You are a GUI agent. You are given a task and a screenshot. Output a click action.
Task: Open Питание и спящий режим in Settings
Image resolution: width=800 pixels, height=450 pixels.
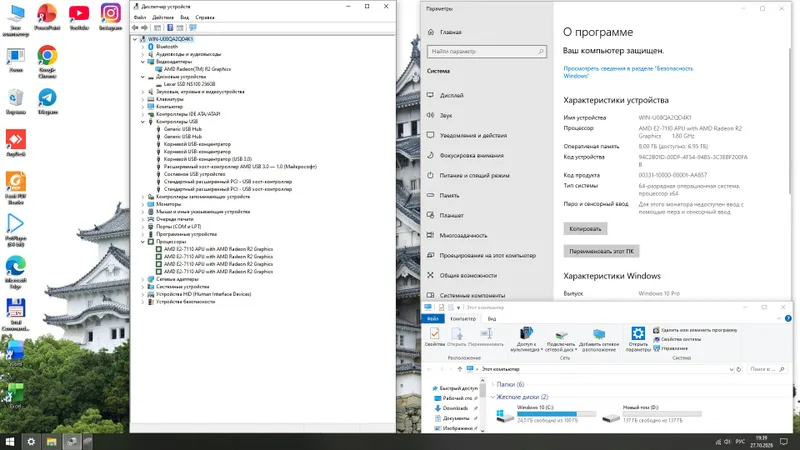tap(474, 175)
